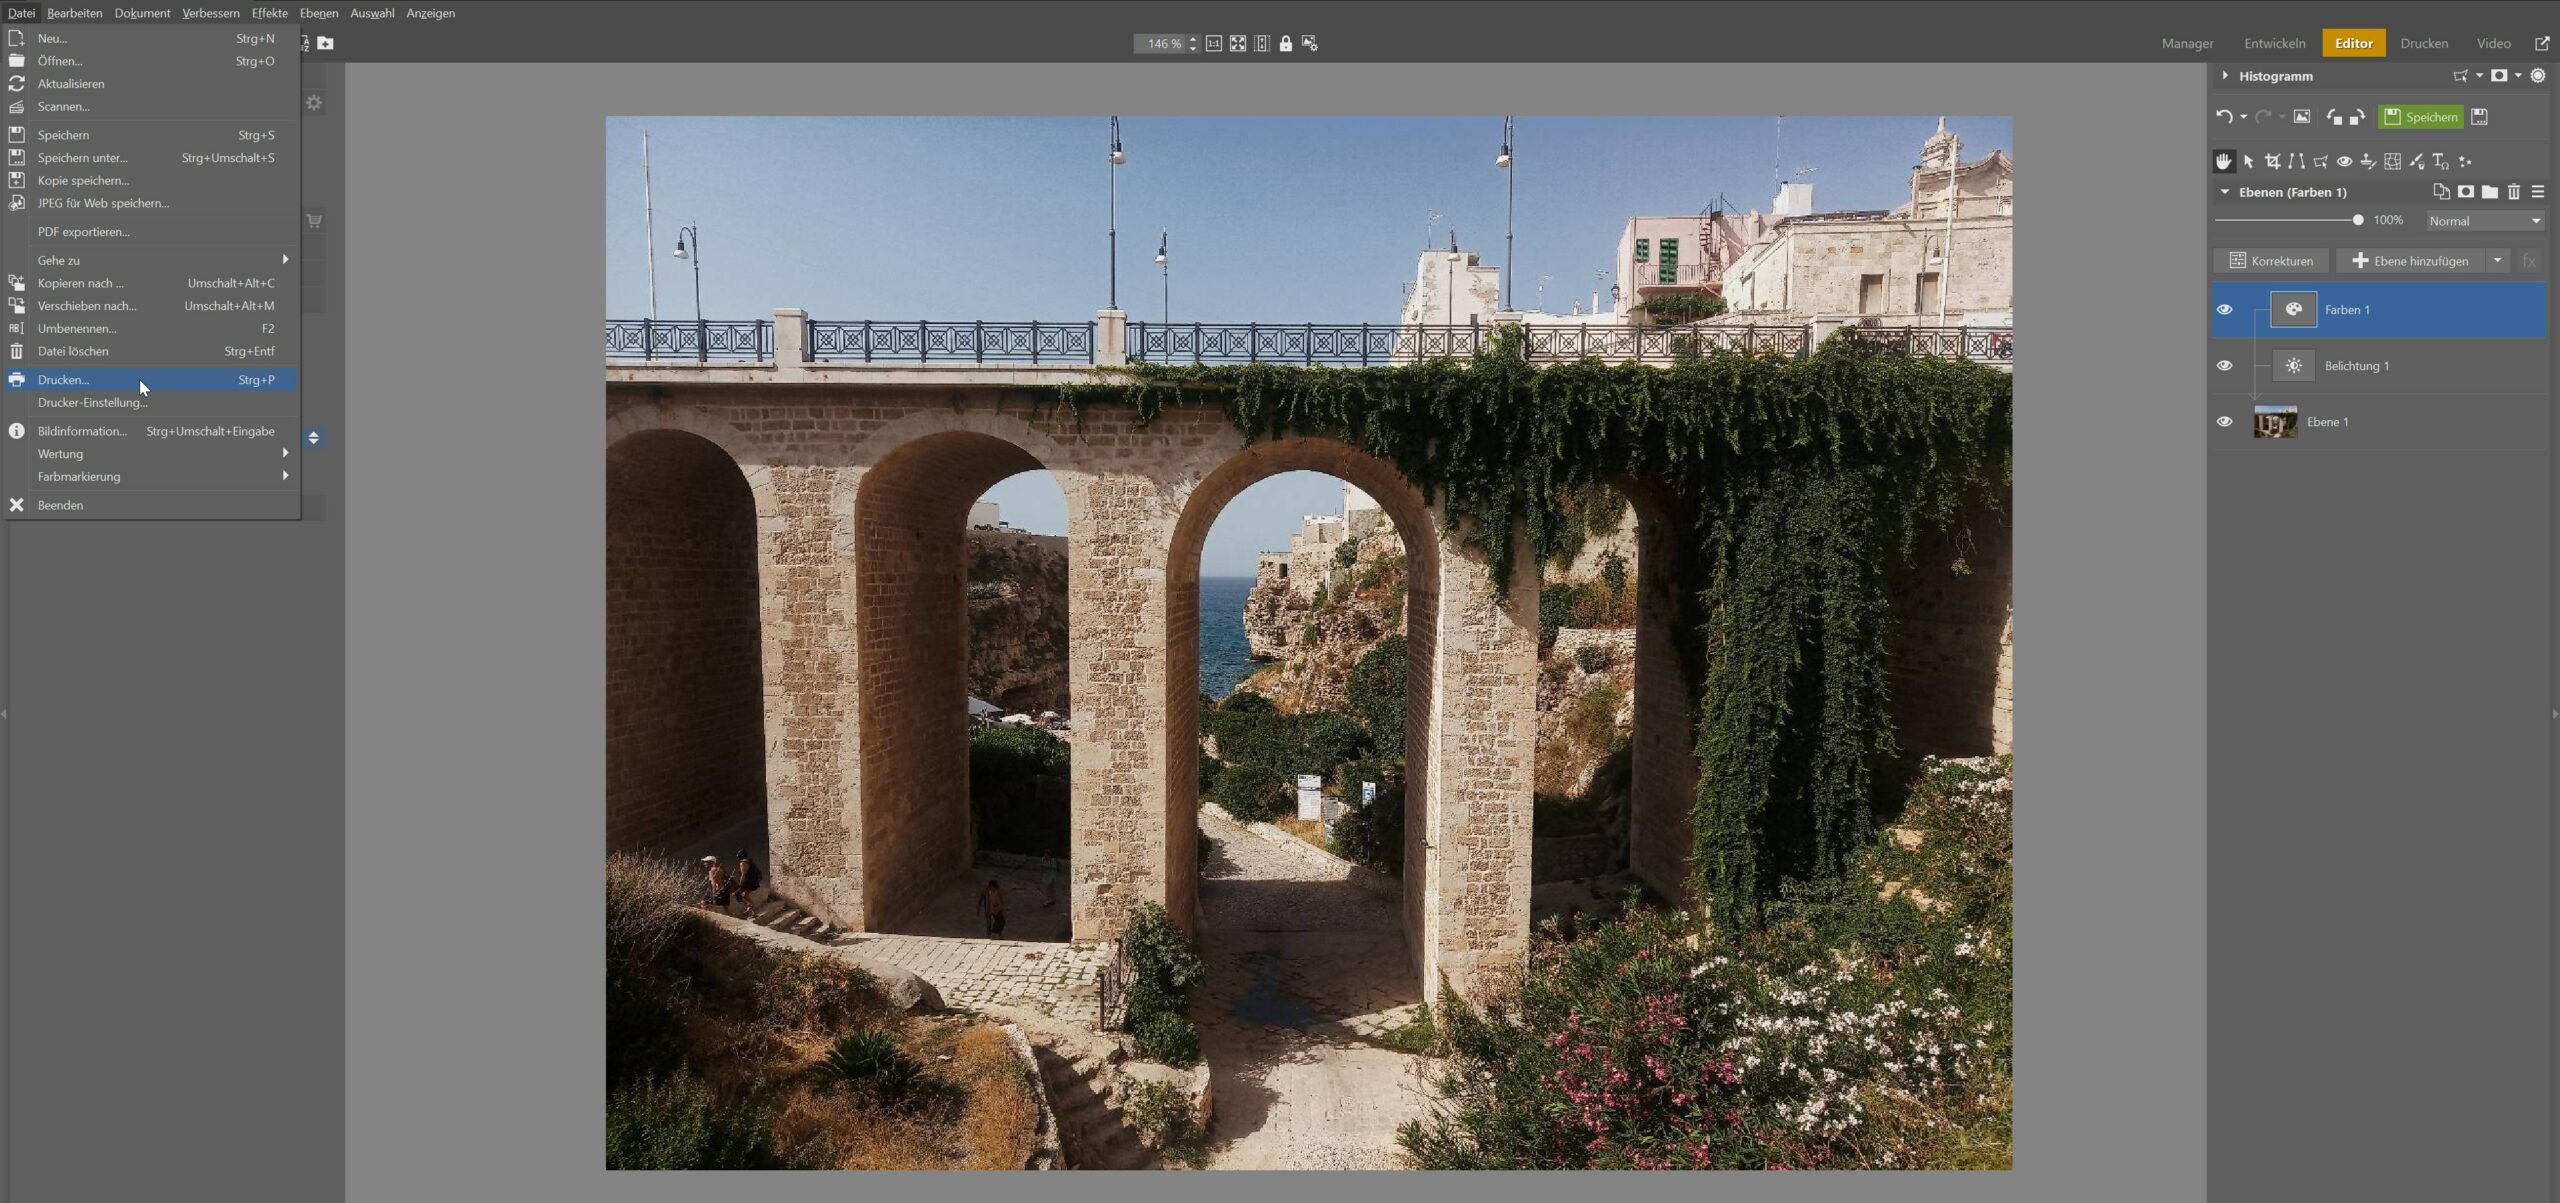2560x1203 pixels.
Task: Select the Text tool
Action: pos(2440,161)
